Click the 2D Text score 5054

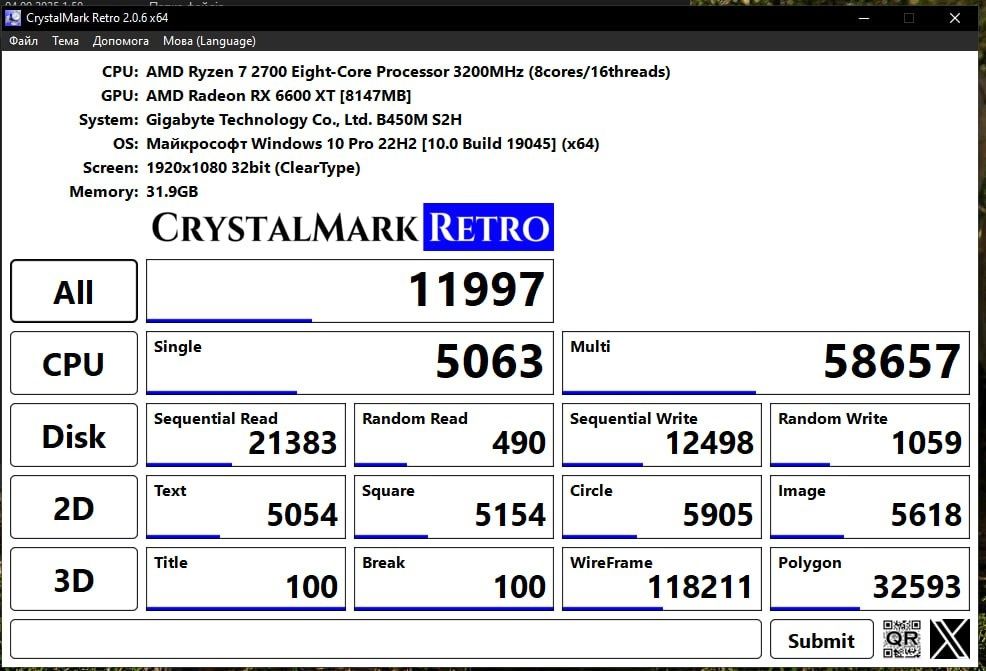(246, 507)
